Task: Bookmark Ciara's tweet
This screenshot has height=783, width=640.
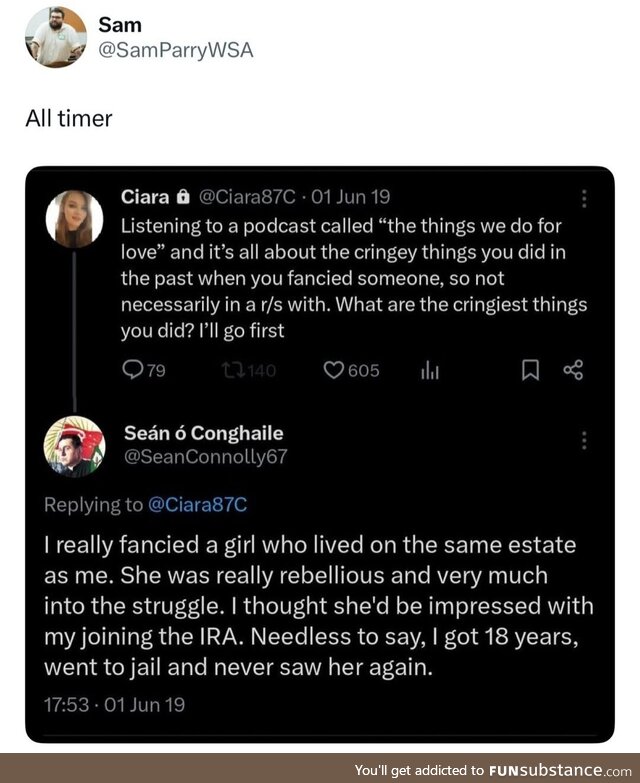Action: pos(531,370)
